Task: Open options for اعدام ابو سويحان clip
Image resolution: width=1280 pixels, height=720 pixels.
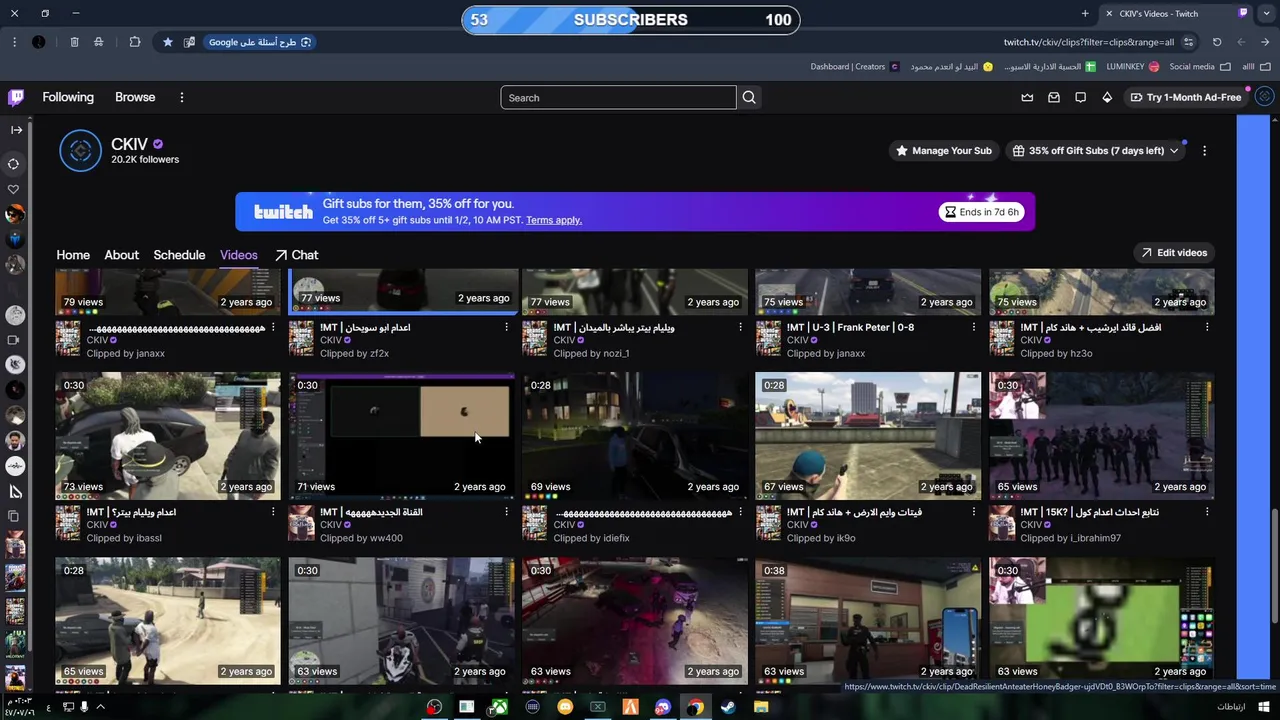Action: pos(506,327)
